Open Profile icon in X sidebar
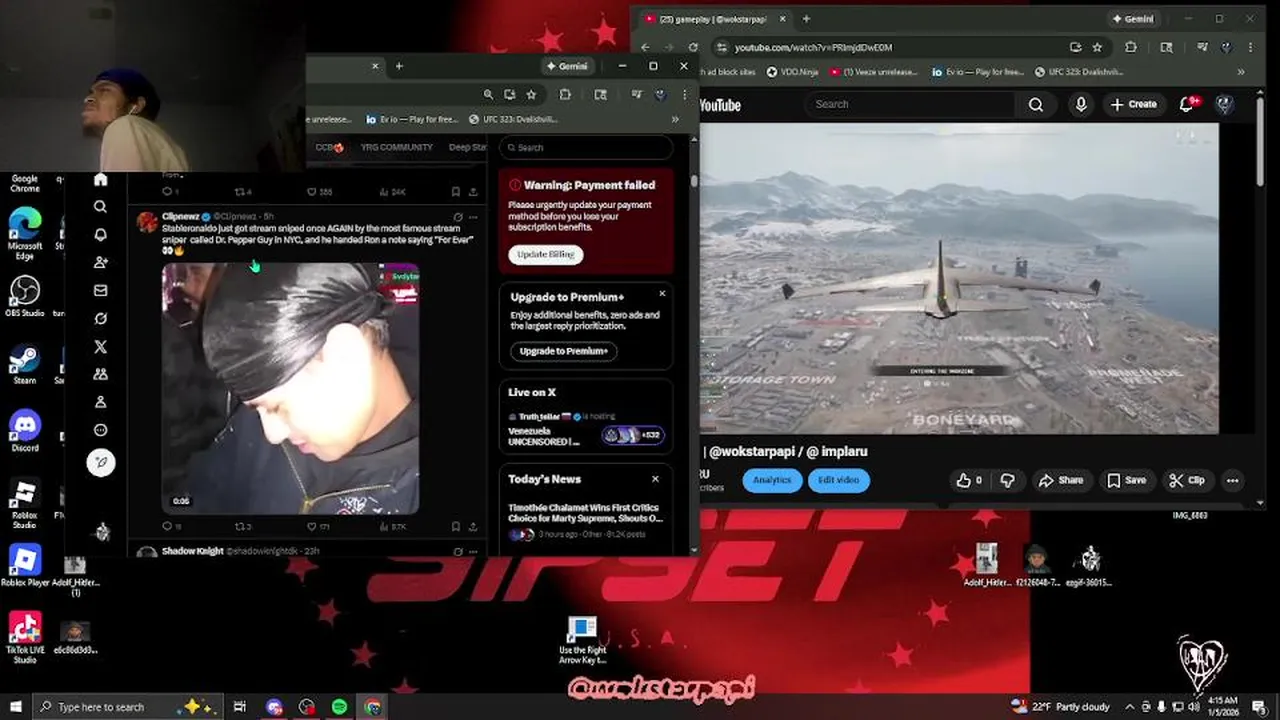The image size is (1280, 720). tap(100, 402)
